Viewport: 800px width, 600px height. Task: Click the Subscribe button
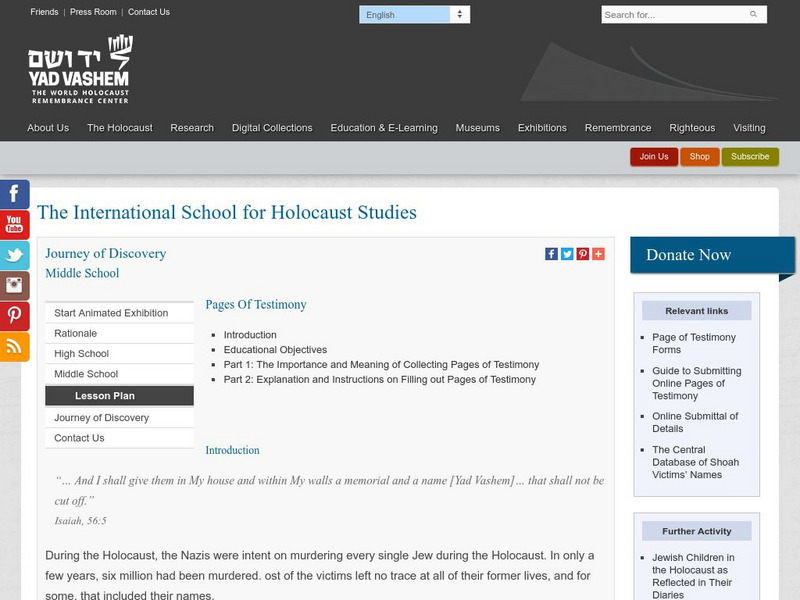[750, 157]
